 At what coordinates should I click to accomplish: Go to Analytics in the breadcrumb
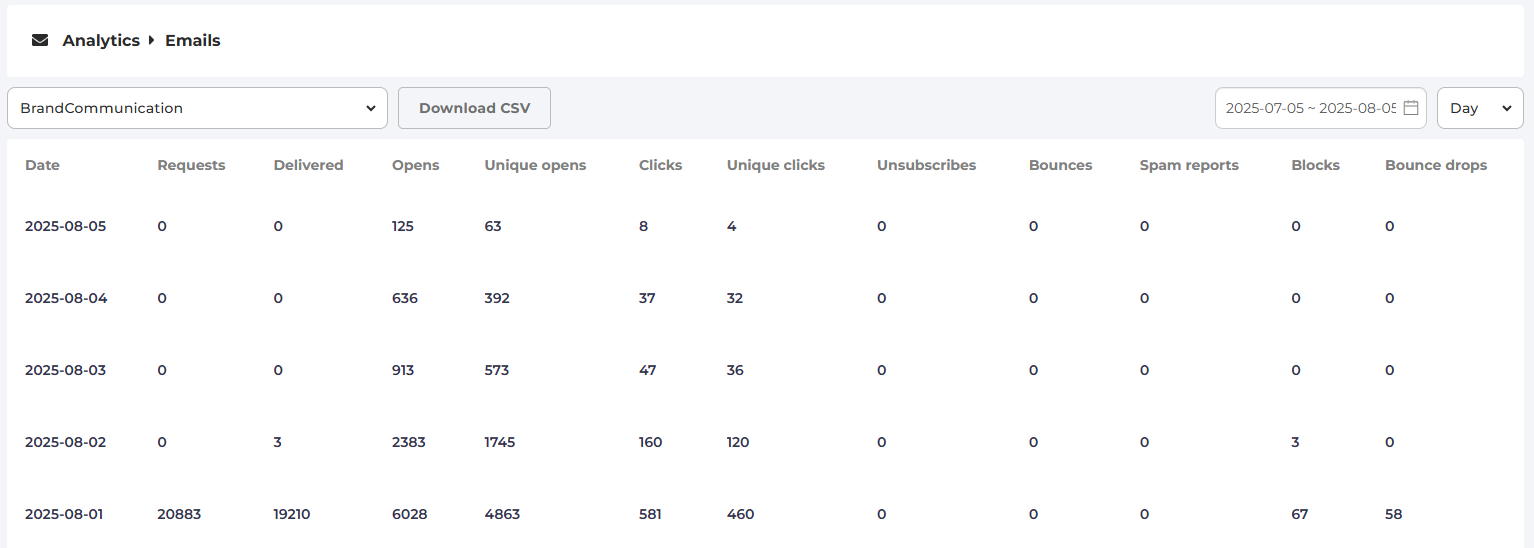[101, 41]
